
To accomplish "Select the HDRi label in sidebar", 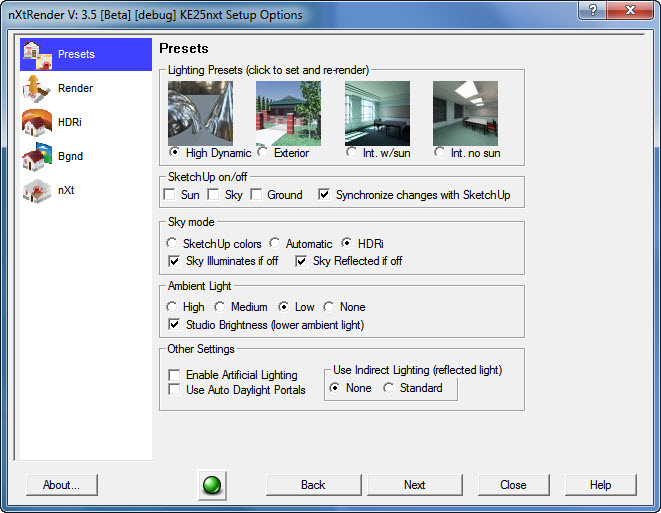I will tap(70, 122).
